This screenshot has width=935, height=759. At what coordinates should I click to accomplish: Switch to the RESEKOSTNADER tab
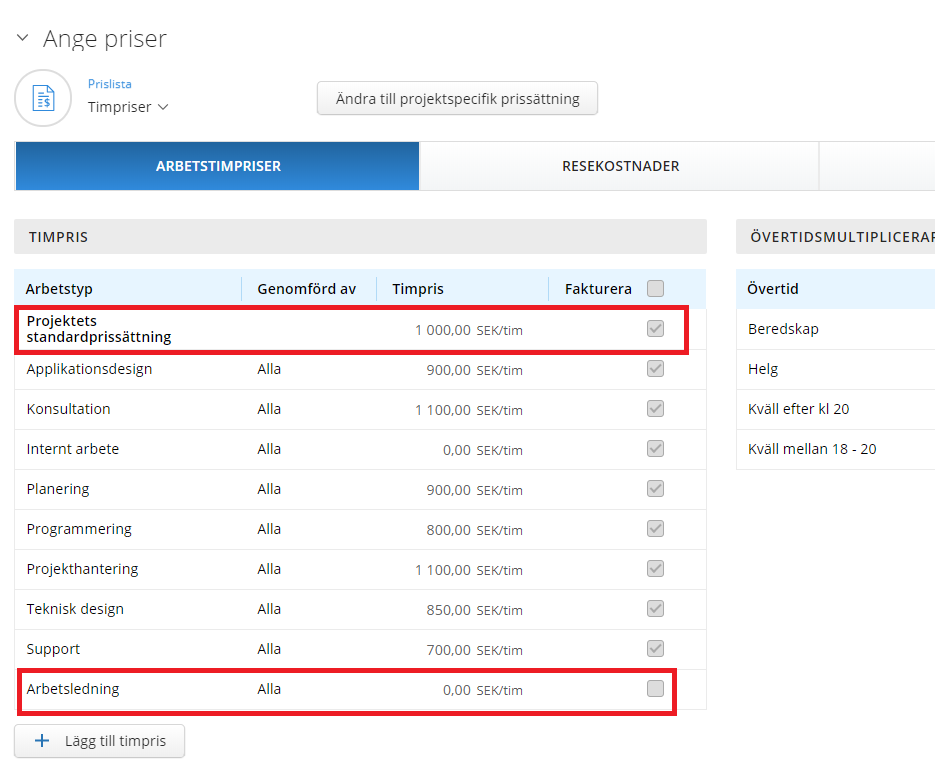point(620,166)
